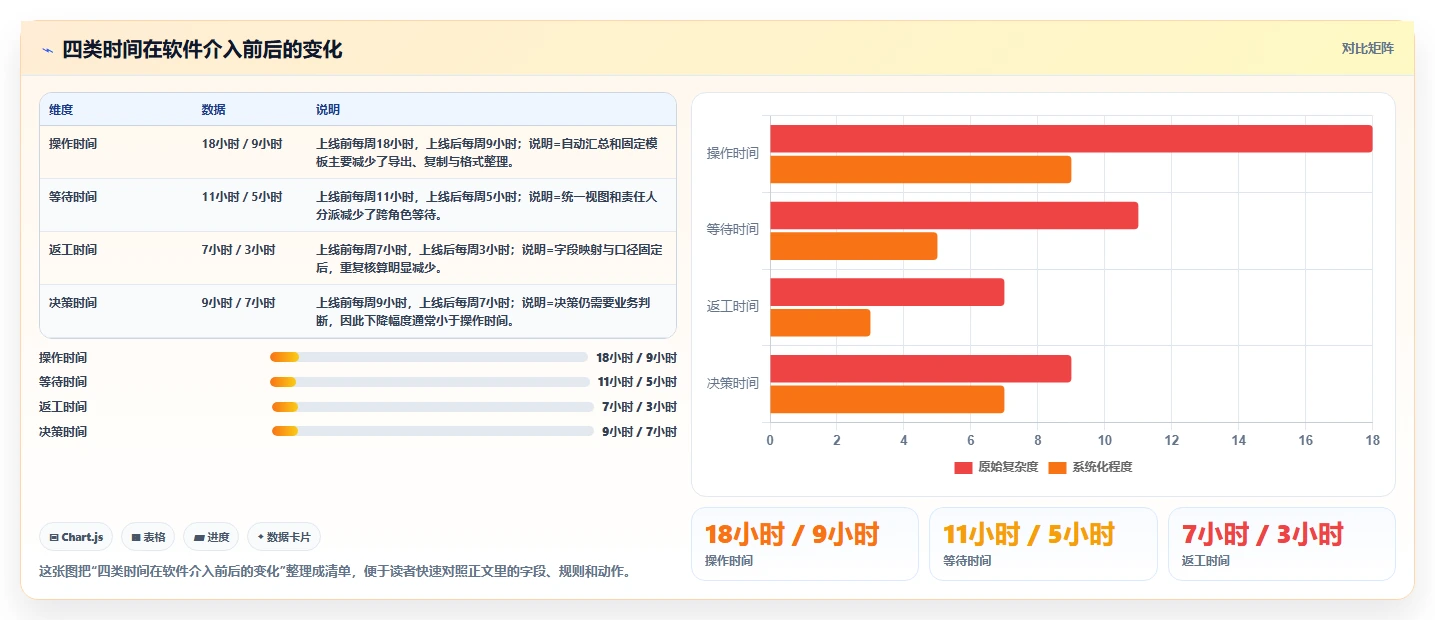Click orange 等待时间 bar in chart

(x=853, y=246)
